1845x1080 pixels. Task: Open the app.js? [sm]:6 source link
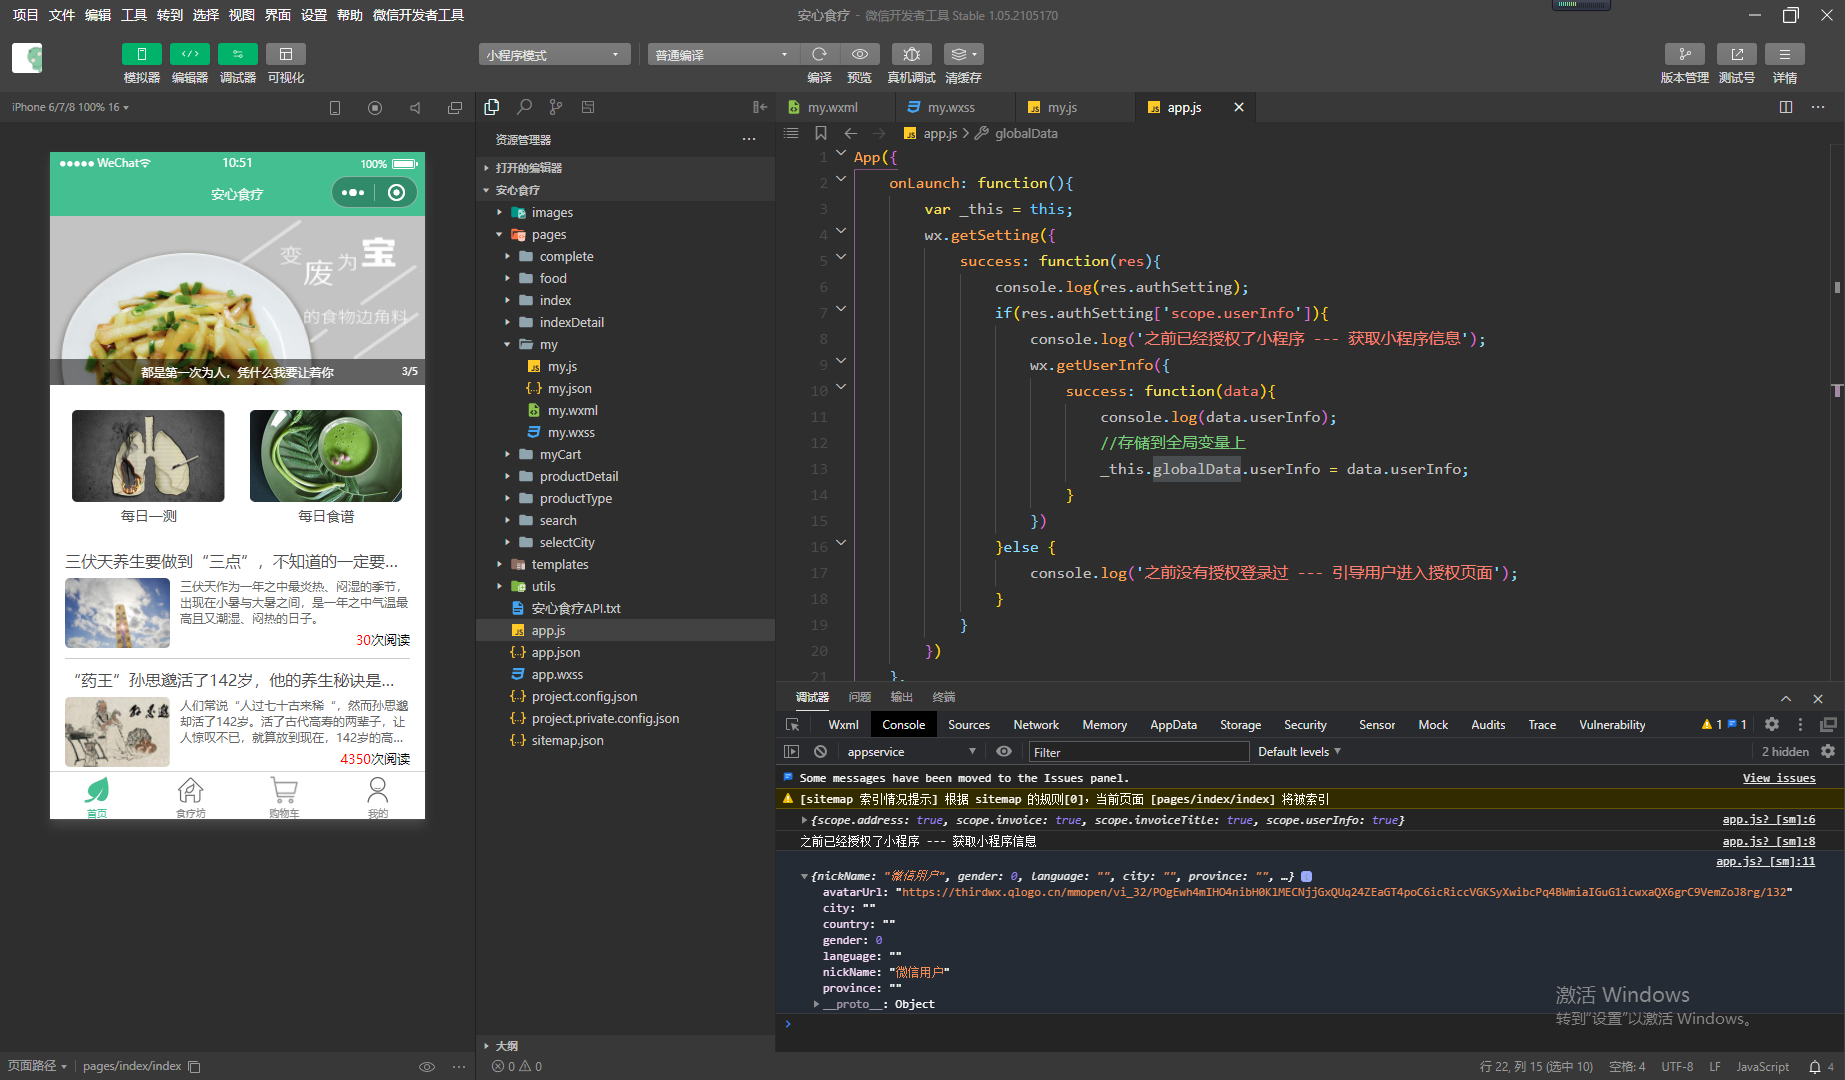(x=1768, y=819)
